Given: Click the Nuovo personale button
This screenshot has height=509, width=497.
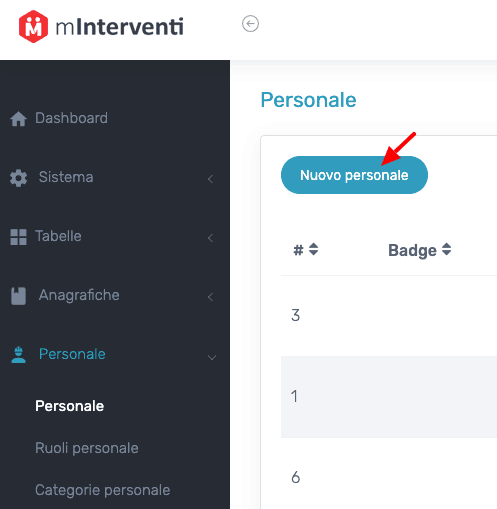Looking at the screenshot, I should (354, 175).
